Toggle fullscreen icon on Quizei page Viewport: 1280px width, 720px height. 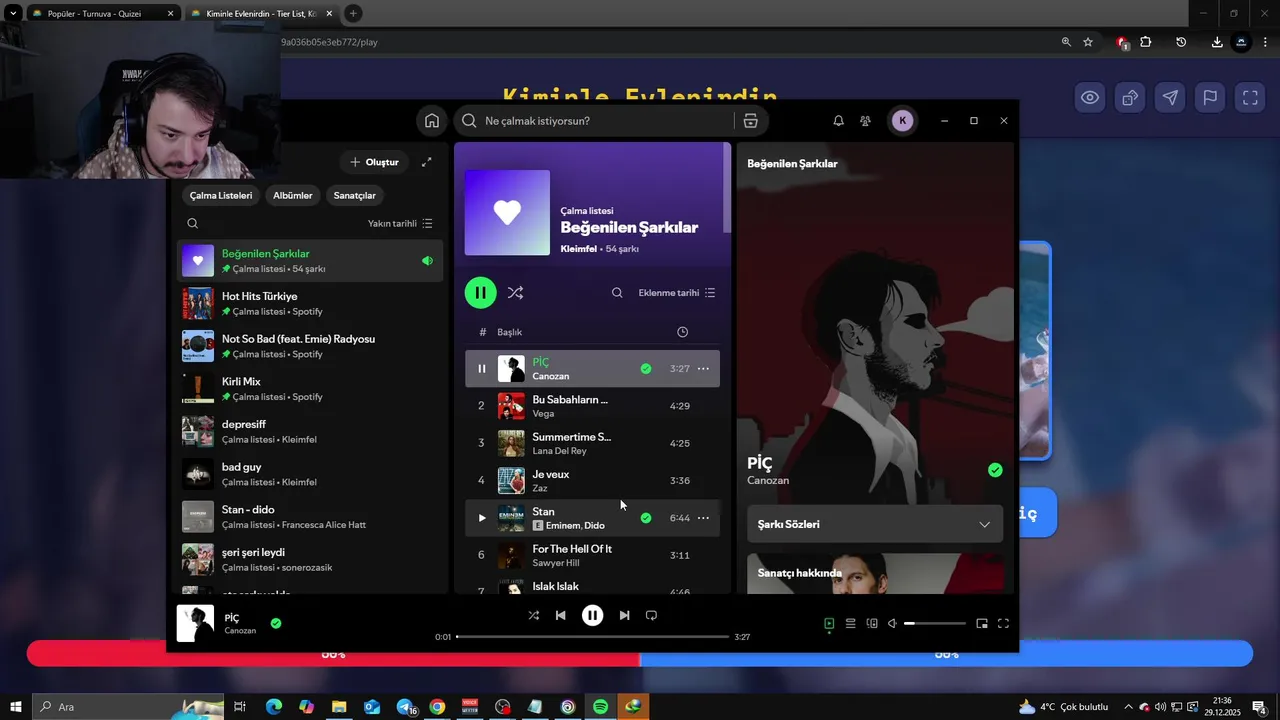tap(1250, 98)
